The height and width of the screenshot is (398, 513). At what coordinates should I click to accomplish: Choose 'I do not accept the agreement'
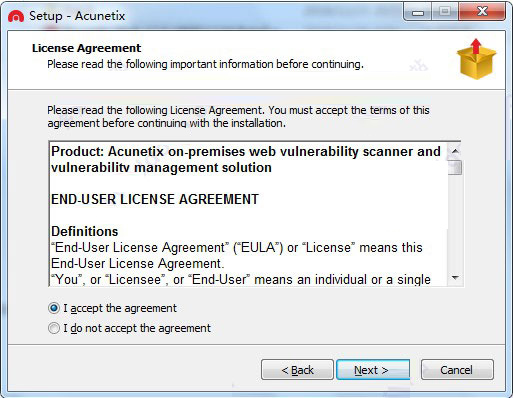coord(54,328)
